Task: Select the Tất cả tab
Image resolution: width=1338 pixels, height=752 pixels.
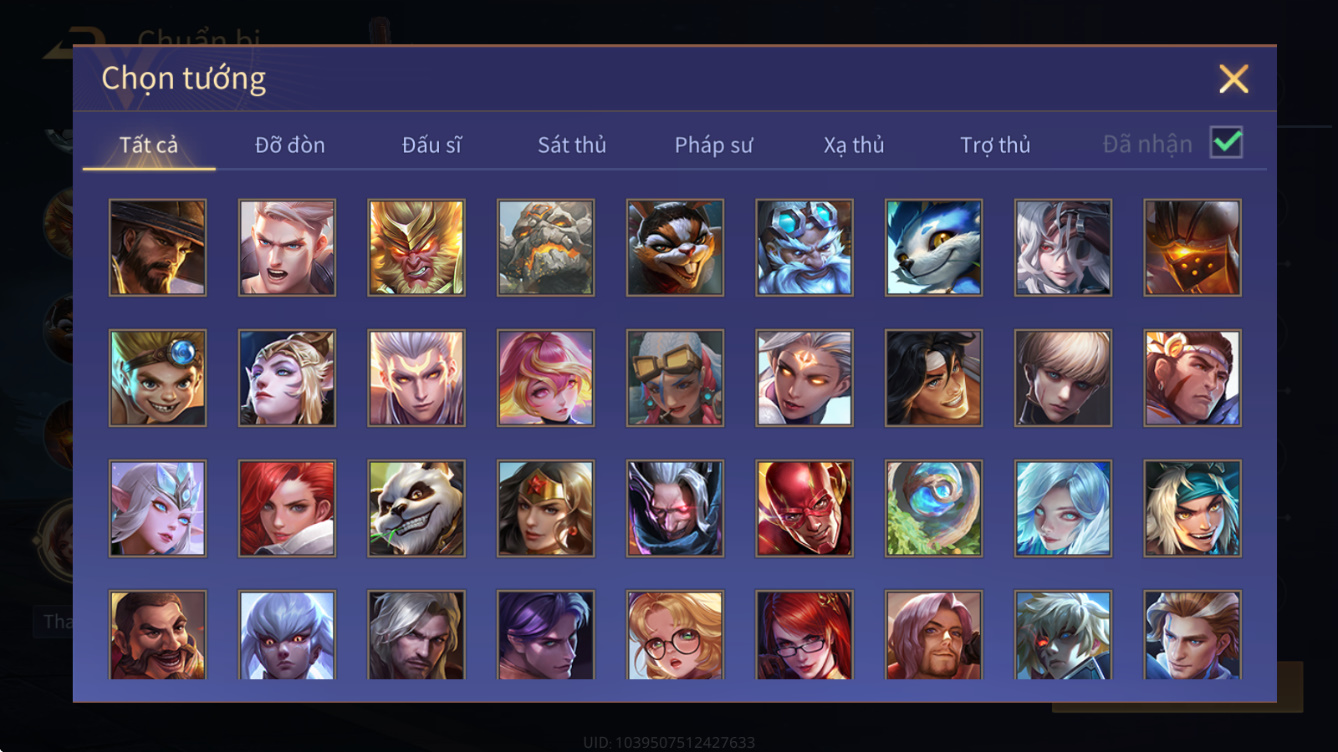Action: click(x=149, y=145)
